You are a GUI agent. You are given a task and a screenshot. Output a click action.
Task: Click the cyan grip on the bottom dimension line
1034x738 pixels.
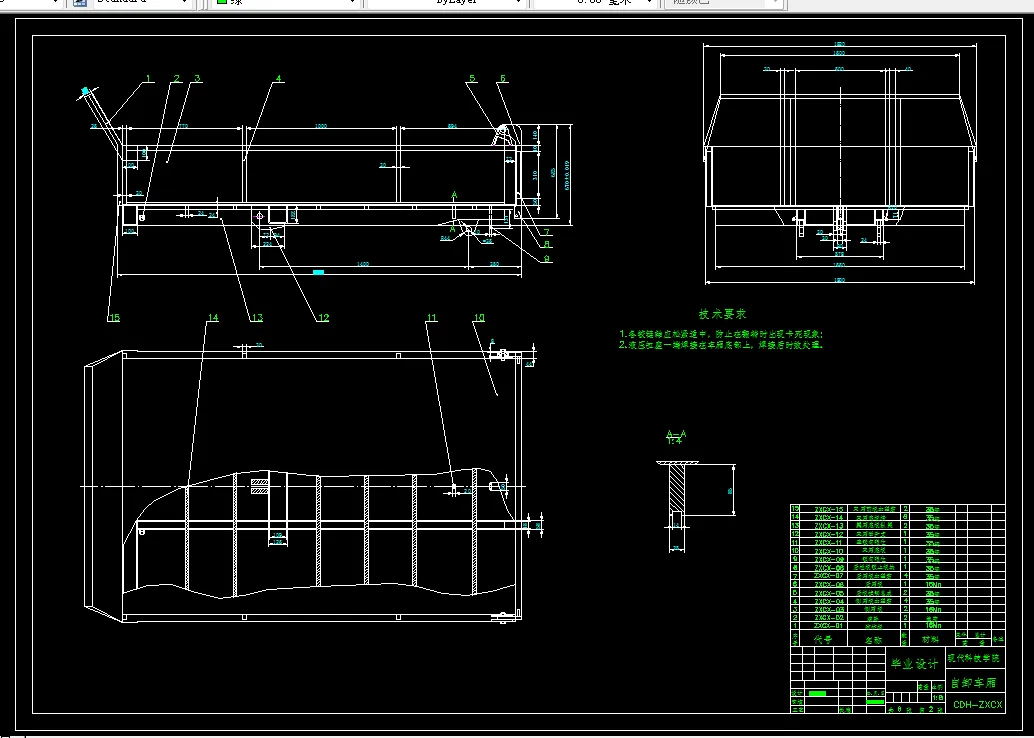[x=319, y=272]
